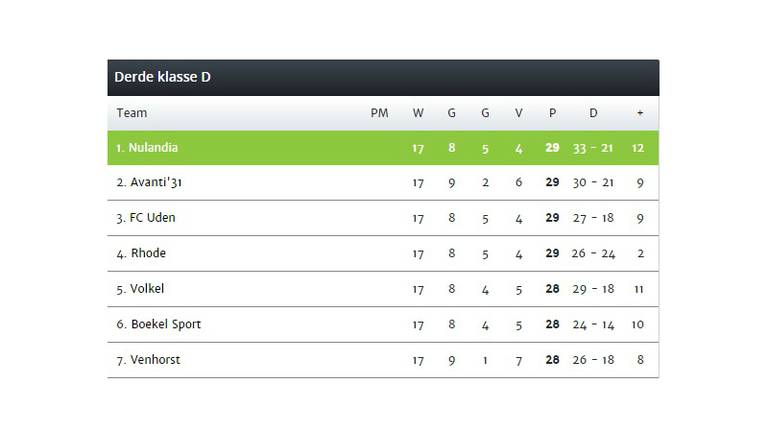This screenshot has width=768, height=432.
Task: Open the Boekel Sport team link
Action: pyautogui.click(x=166, y=324)
